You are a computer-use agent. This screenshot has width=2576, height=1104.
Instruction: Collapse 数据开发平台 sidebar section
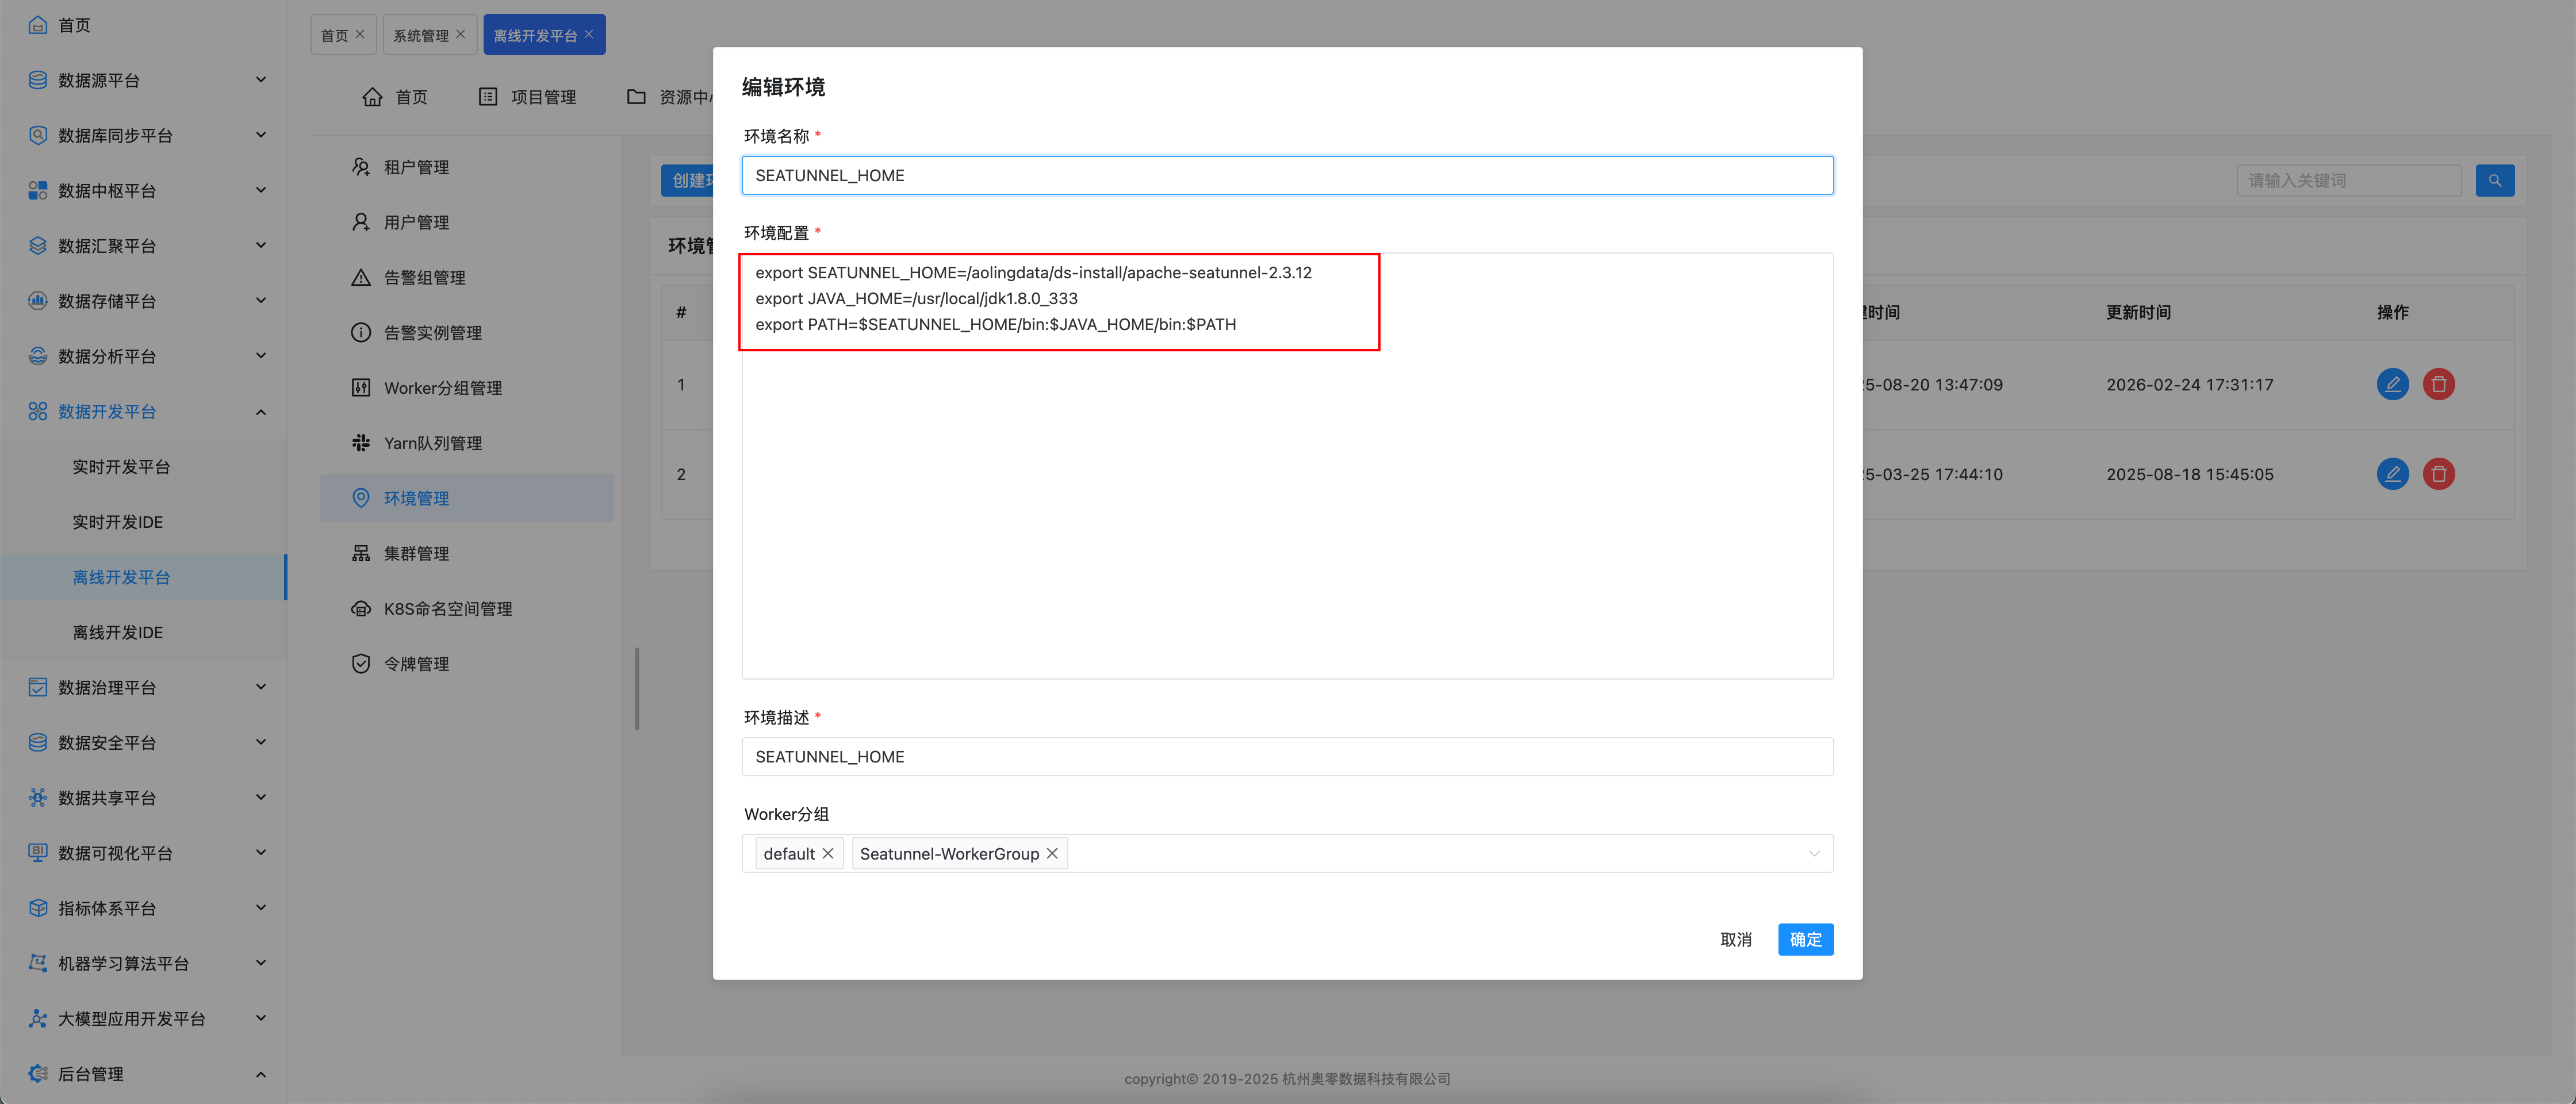click(261, 412)
